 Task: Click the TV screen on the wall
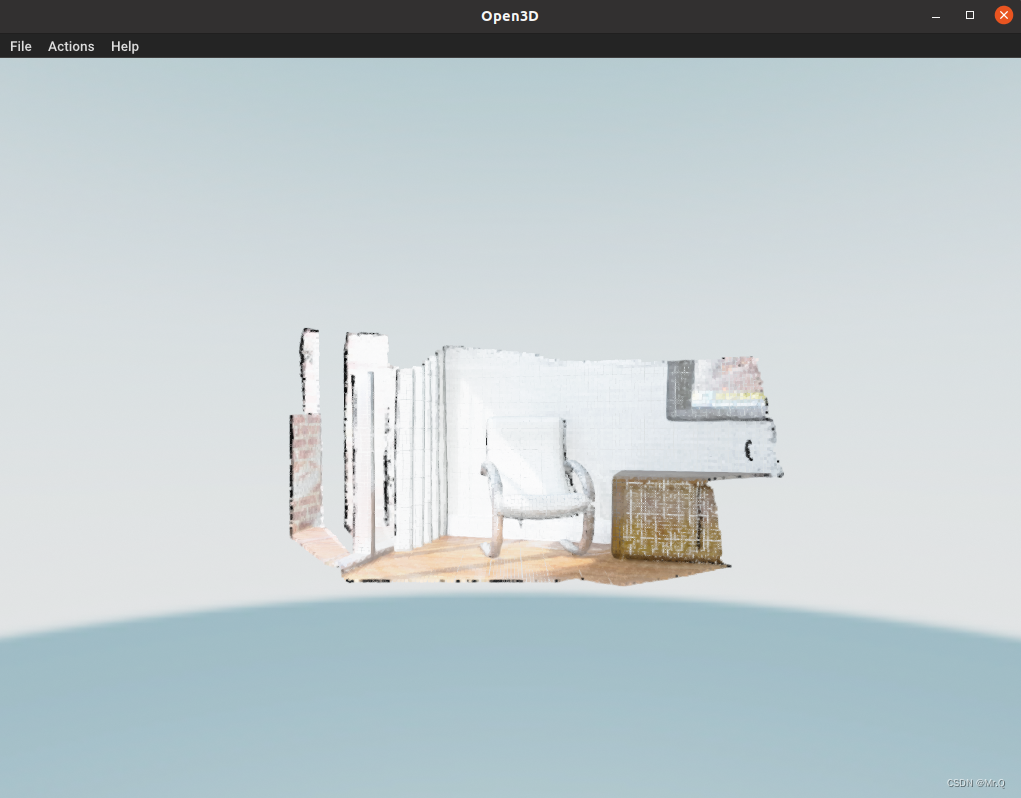coord(715,390)
